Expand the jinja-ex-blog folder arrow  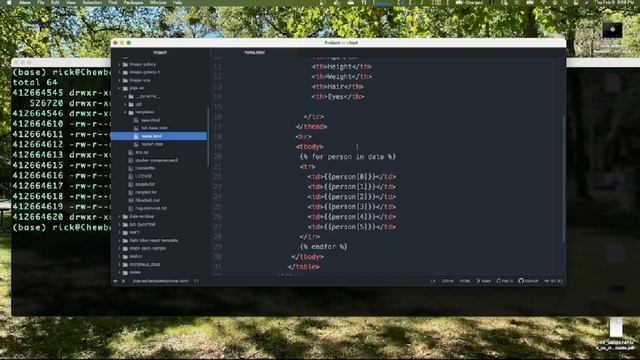point(120,216)
